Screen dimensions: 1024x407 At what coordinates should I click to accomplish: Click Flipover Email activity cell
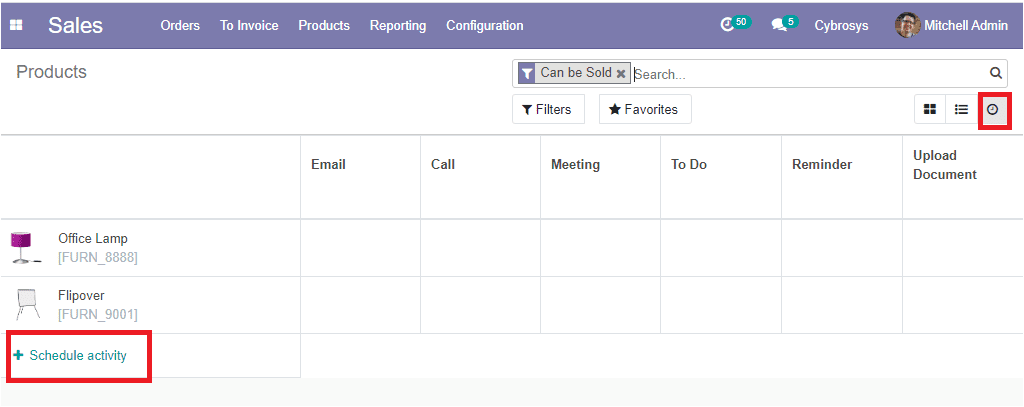point(360,305)
